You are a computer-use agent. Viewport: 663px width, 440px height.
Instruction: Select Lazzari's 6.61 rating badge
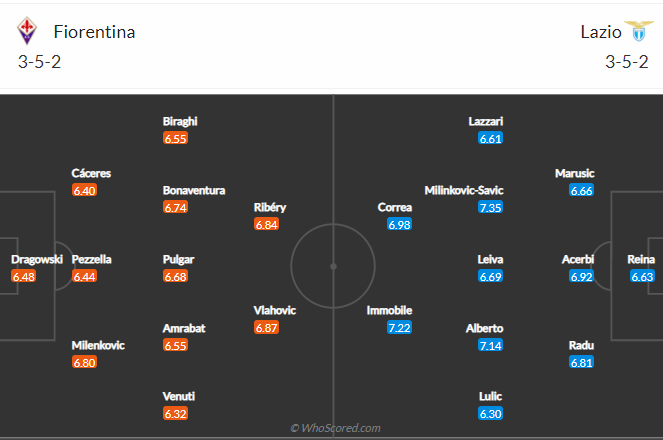(490, 138)
